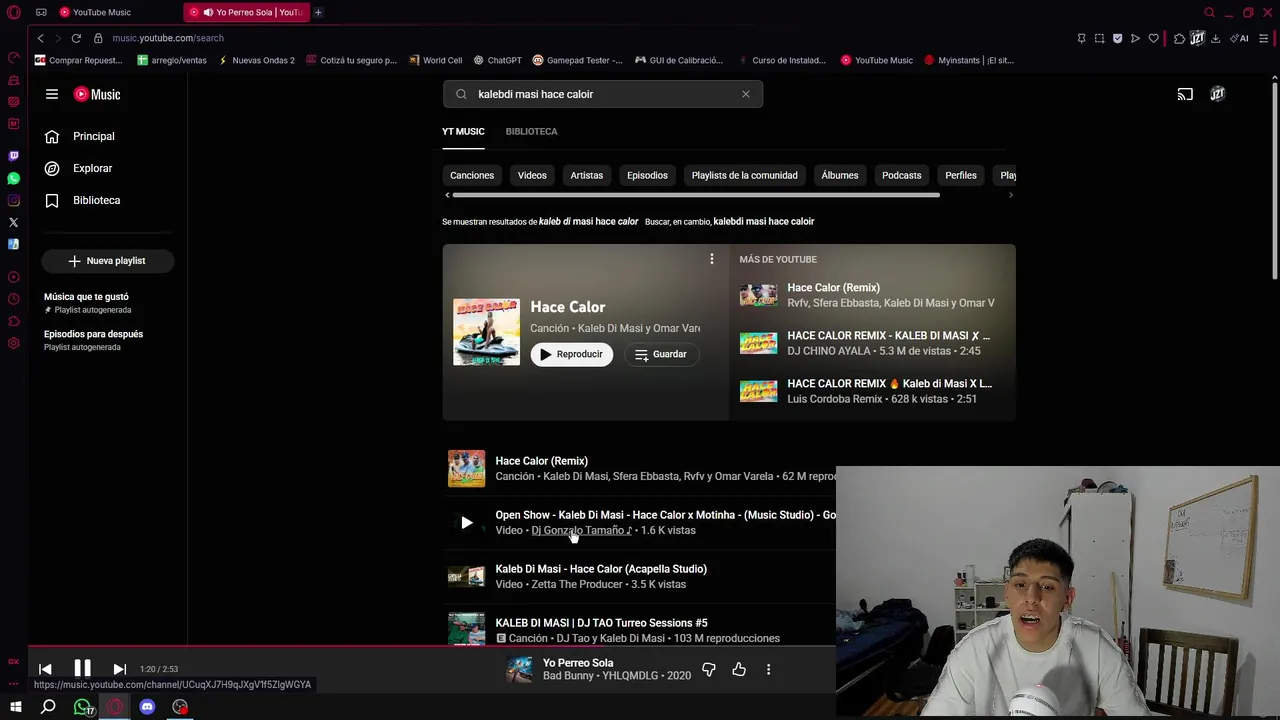Like Yo Perreo Sola
Image resolution: width=1280 pixels, height=720 pixels.
pos(739,669)
